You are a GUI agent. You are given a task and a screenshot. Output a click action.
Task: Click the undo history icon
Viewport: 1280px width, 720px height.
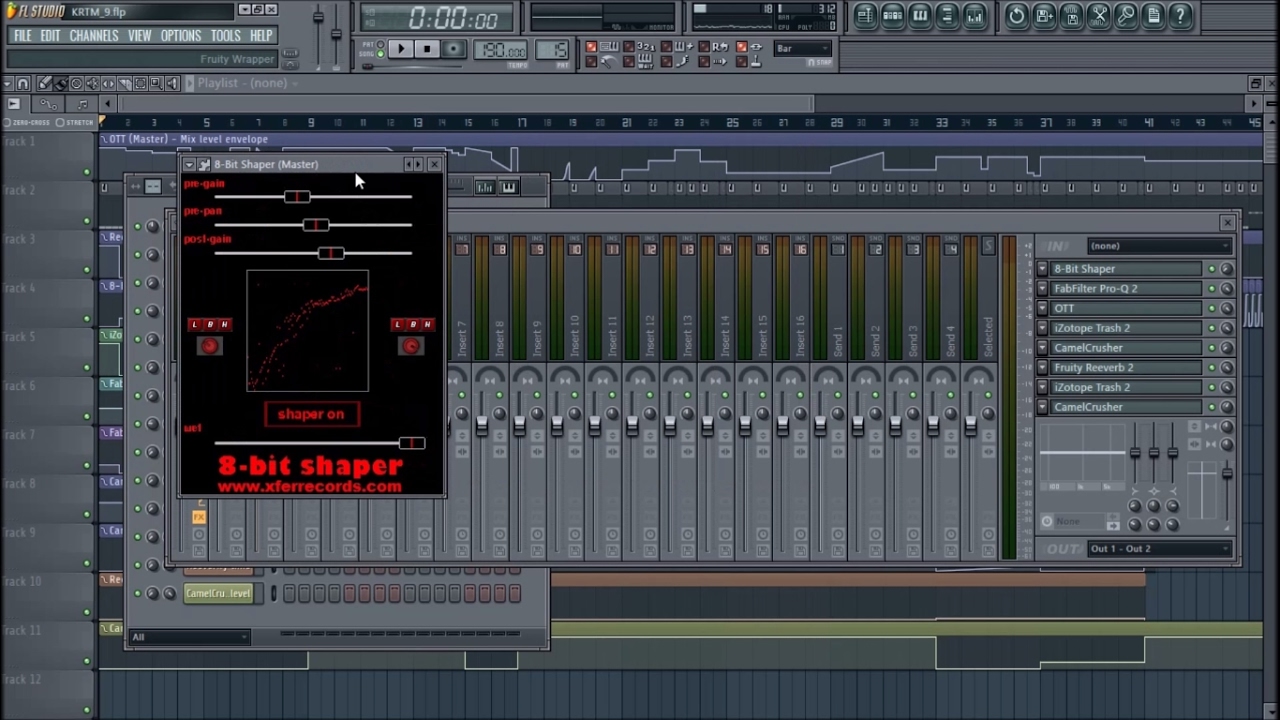tap(1017, 15)
